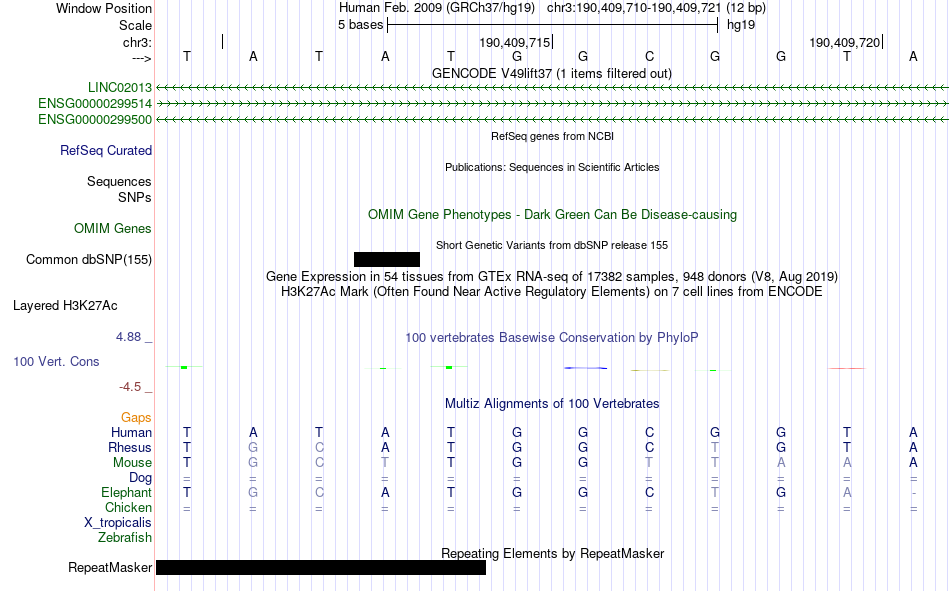Click the black dbSNP variant block

[387, 259]
